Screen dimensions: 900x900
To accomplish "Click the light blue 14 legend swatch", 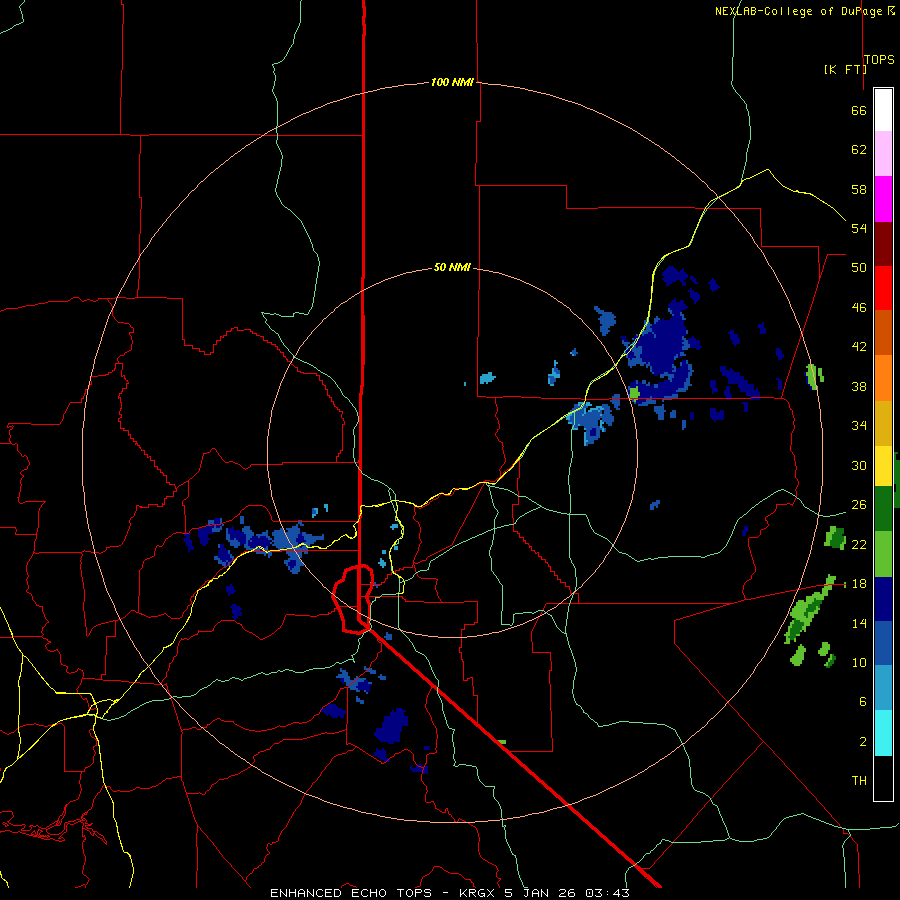I will pyautogui.click(x=883, y=688).
